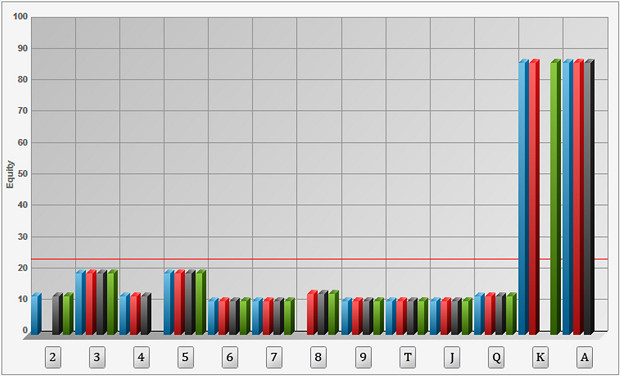The height and width of the screenshot is (376, 620).
Task: Choose the 6 card rank button
Action: (230, 357)
